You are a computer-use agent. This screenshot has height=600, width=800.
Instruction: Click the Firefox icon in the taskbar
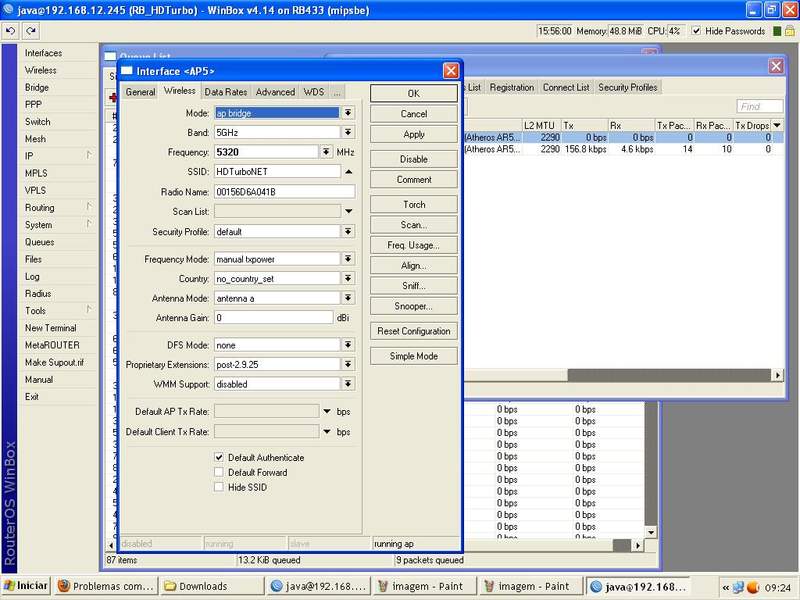tap(64, 586)
